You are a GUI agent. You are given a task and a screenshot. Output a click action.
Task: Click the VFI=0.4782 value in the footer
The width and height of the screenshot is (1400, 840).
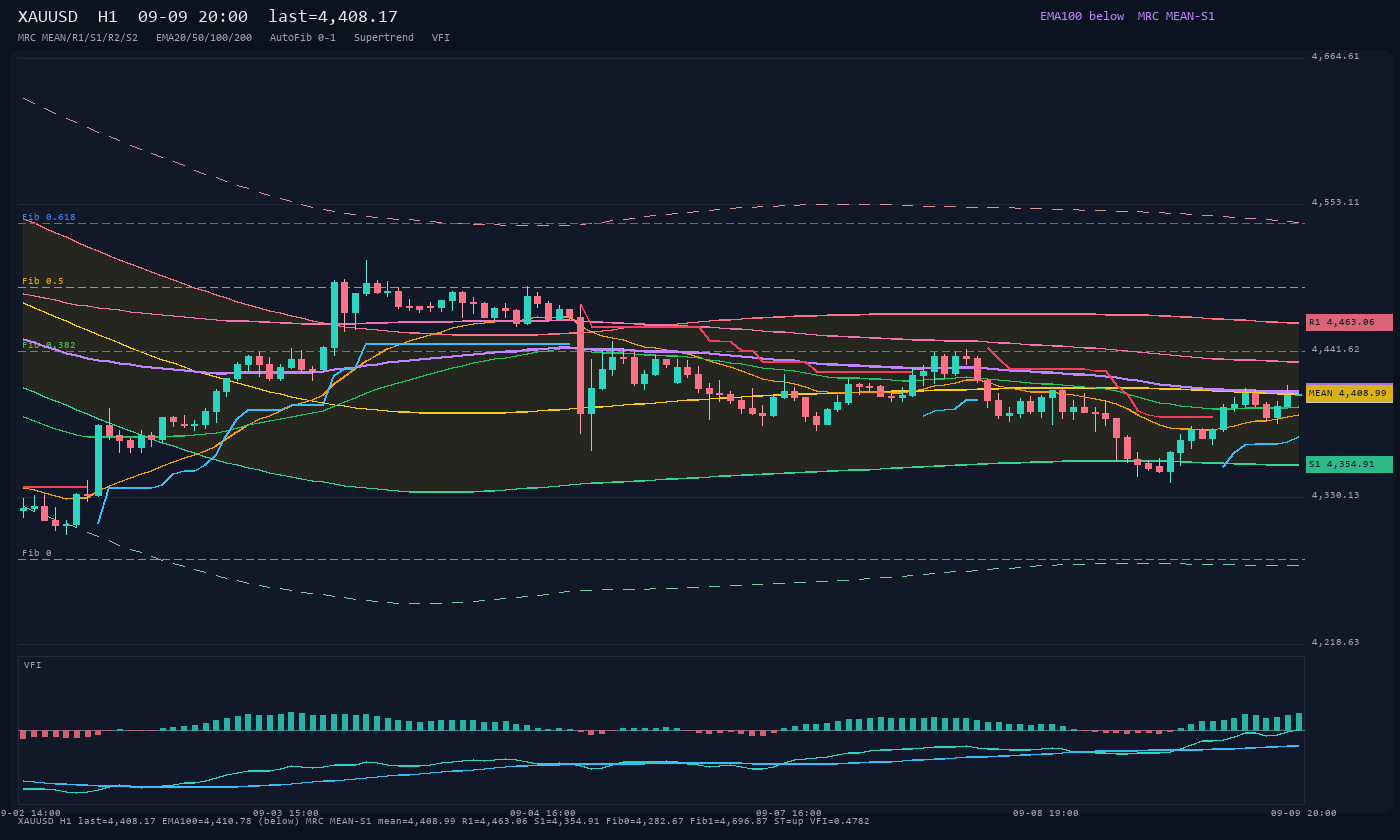pyautogui.click(x=838, y=821)
